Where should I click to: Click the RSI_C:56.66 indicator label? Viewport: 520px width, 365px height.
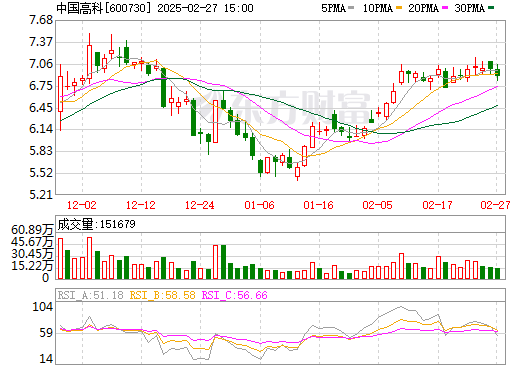[235, 295]
